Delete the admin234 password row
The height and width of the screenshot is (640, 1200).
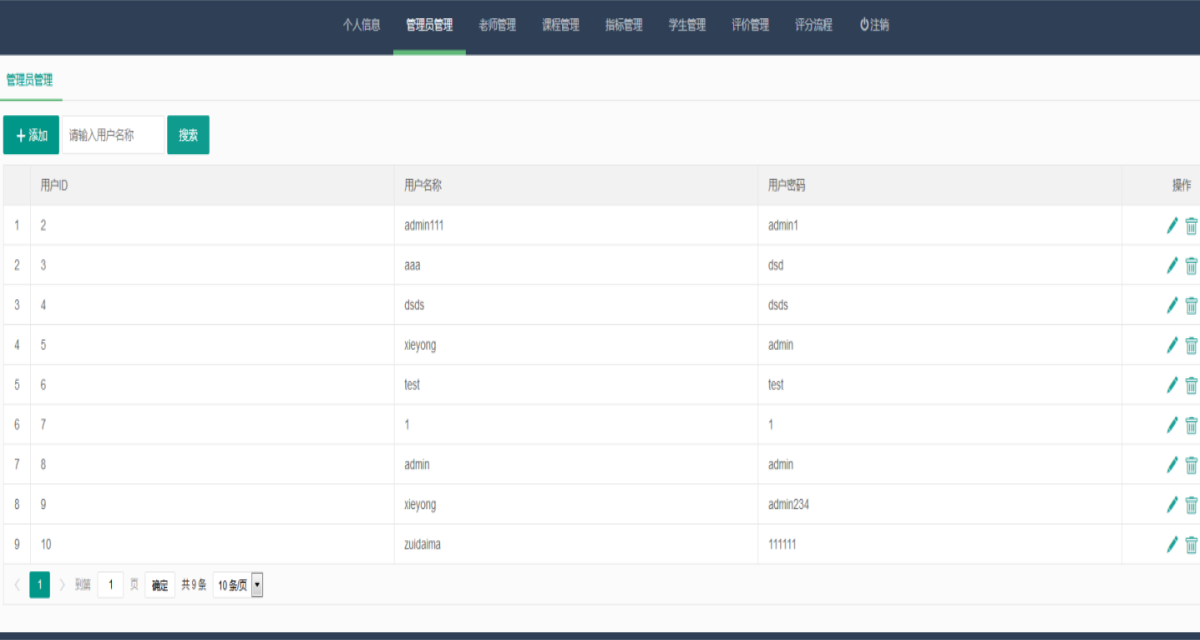[x=1191, y=505]
